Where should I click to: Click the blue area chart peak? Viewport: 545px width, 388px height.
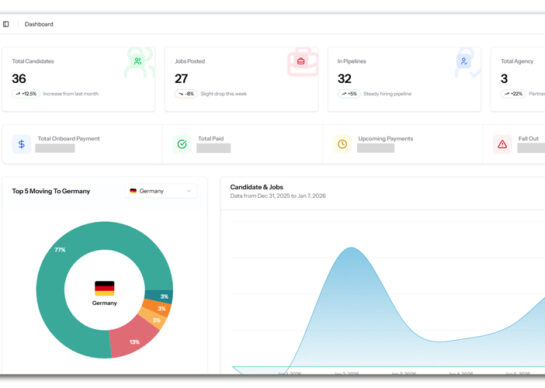click(351, 248)
